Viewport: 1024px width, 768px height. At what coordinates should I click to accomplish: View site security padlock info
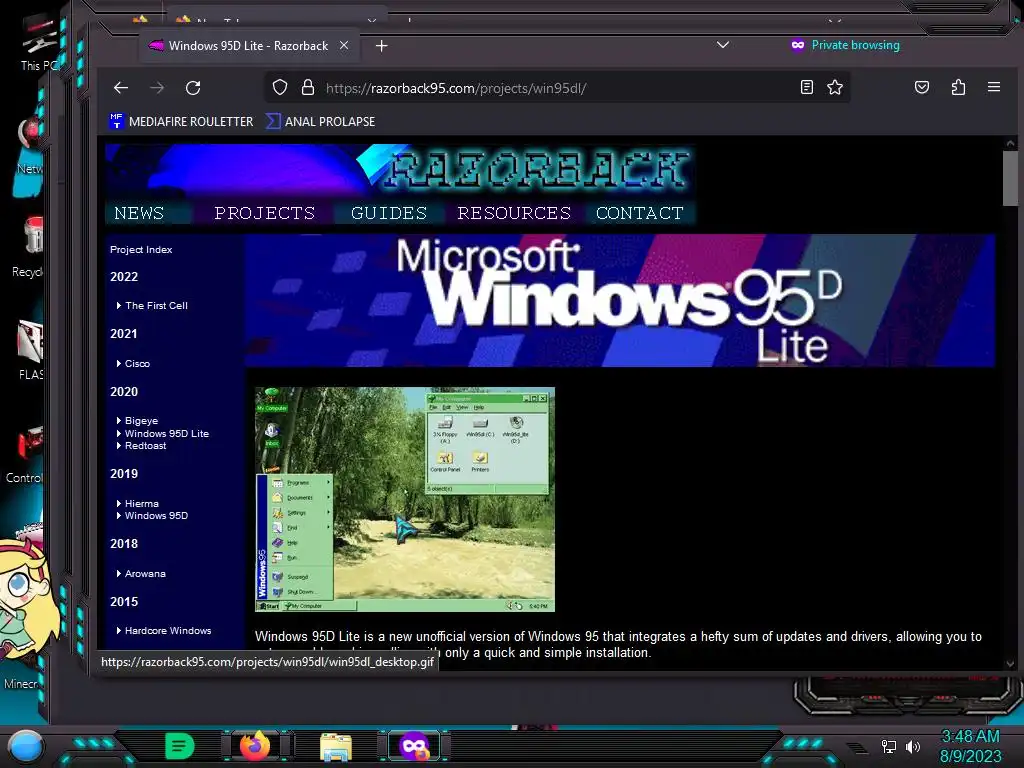tap(308, 88)
